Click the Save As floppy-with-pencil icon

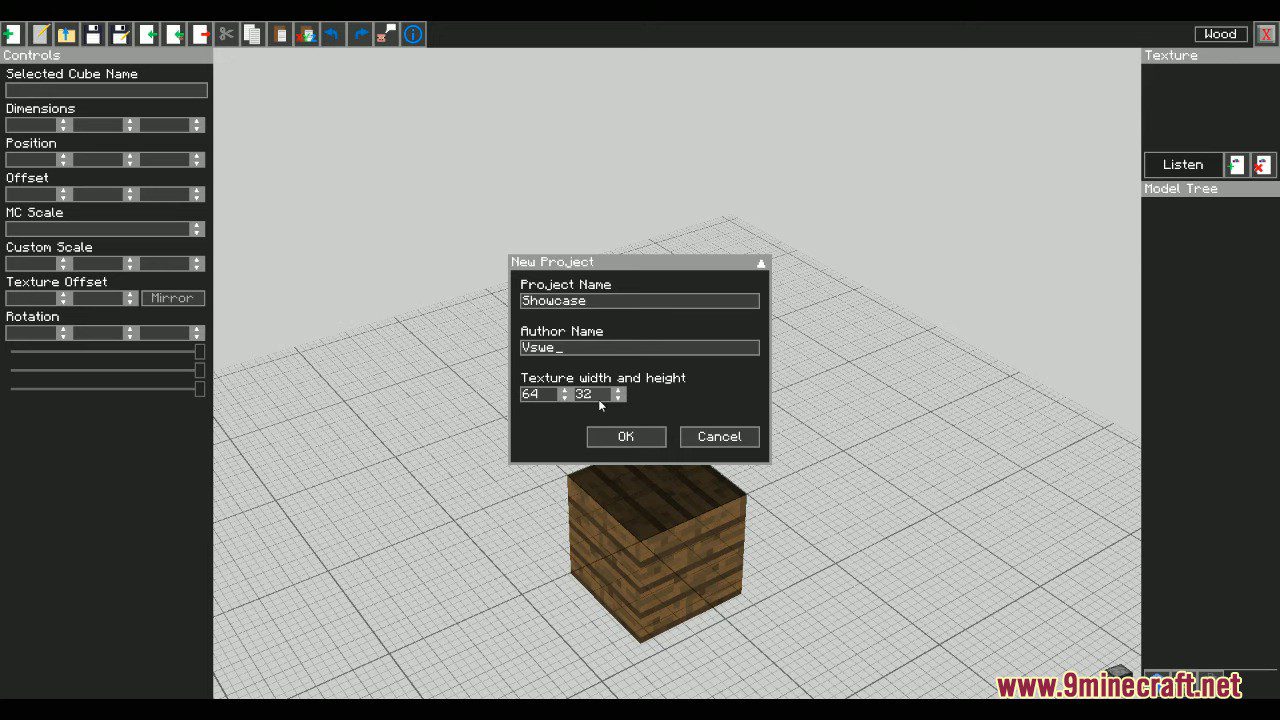point(120,35)
